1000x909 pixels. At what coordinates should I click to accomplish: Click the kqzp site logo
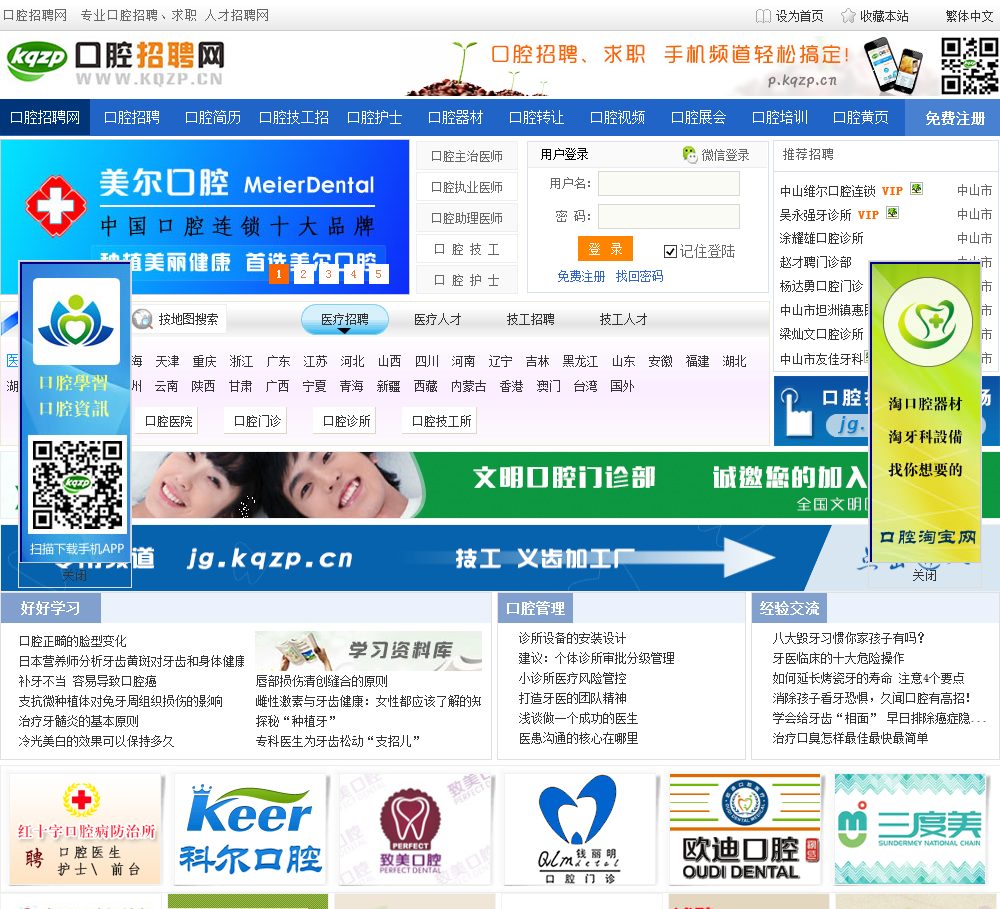tap(116, 64)
